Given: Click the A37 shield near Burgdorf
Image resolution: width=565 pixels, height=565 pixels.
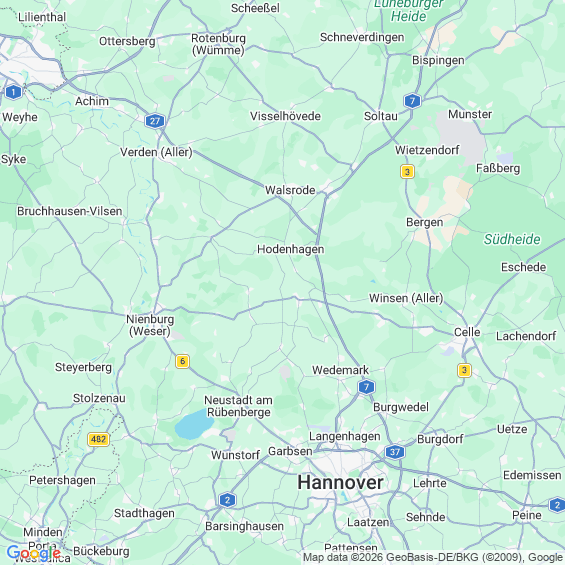Looking at the screenshot, I should pyautogui.click(x=395, y=452).
